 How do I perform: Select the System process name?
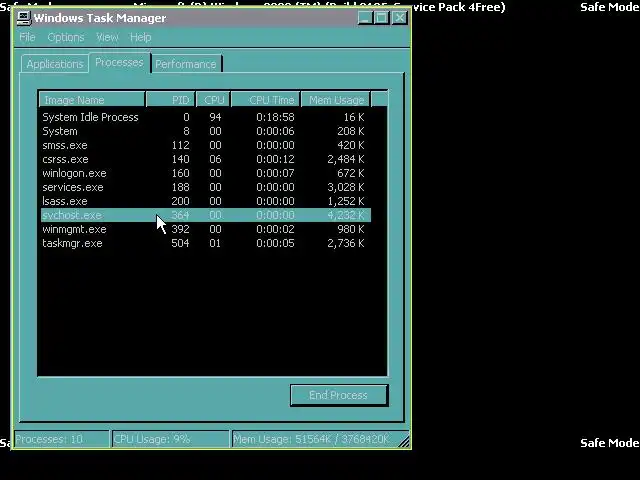pos(60,131)
